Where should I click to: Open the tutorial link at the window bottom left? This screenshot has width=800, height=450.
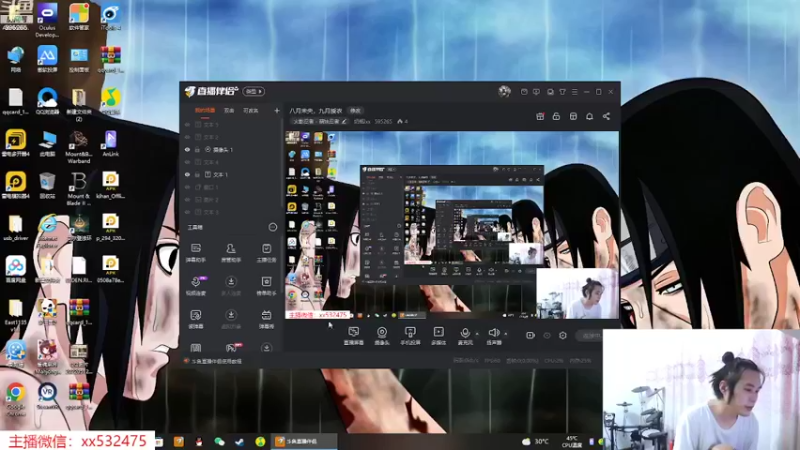(216, 361)
